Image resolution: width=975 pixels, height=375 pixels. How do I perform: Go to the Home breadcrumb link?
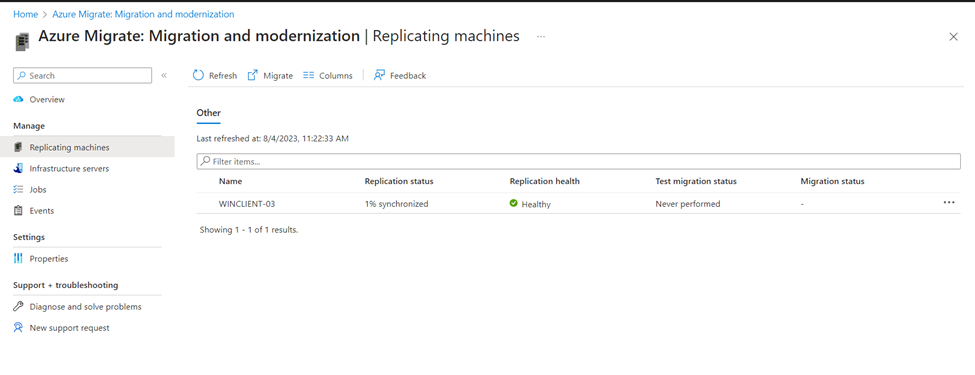25,14
